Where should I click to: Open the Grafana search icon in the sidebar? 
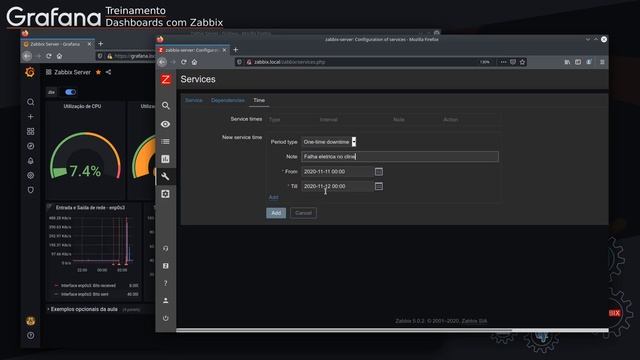point(31,102)
